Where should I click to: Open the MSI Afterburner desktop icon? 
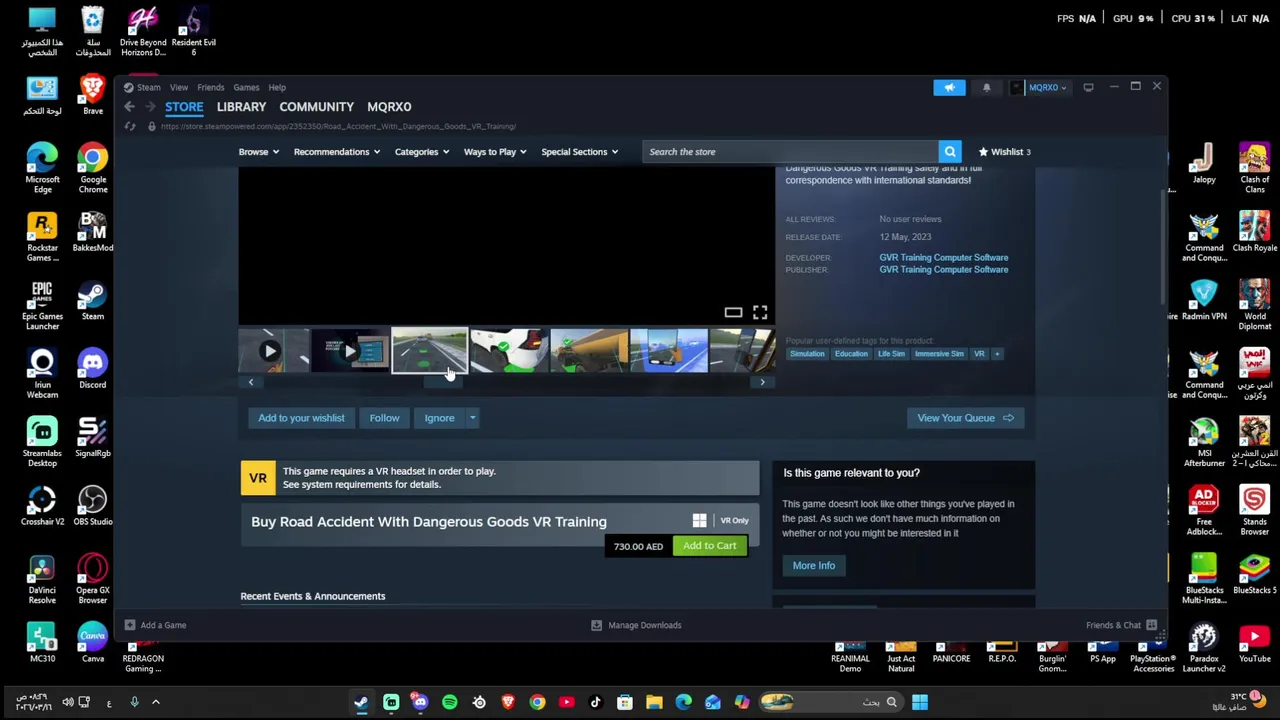[1204, 442]
